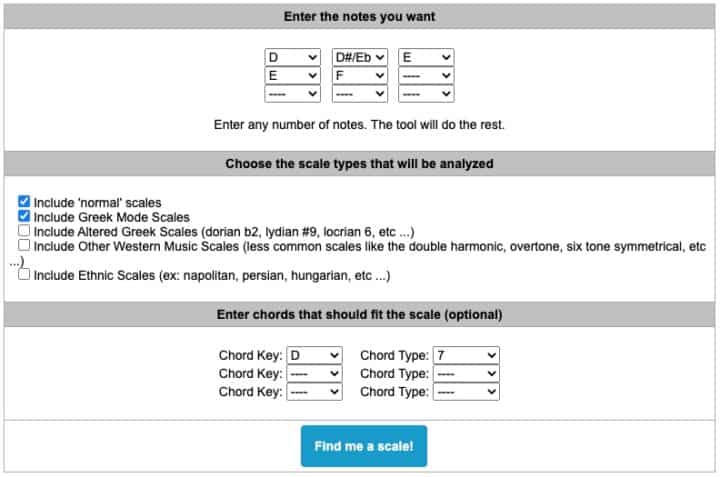Open the Chord Key dropdown set to D
This screenshot has width=720, height=477.
coord(314,355)
